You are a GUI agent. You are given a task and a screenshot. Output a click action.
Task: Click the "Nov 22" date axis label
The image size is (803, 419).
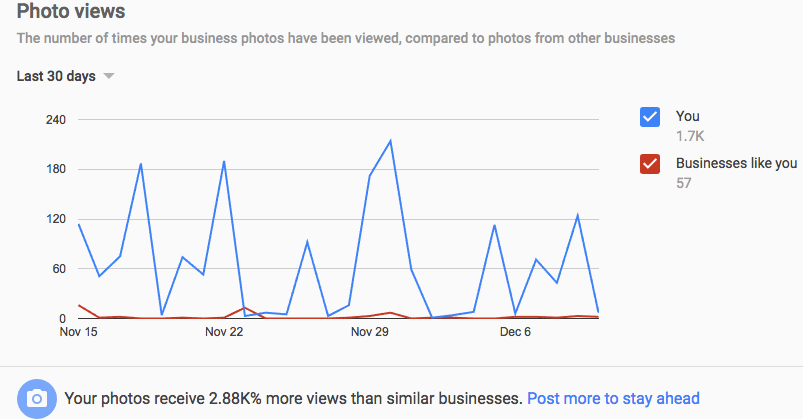[224, 331]
